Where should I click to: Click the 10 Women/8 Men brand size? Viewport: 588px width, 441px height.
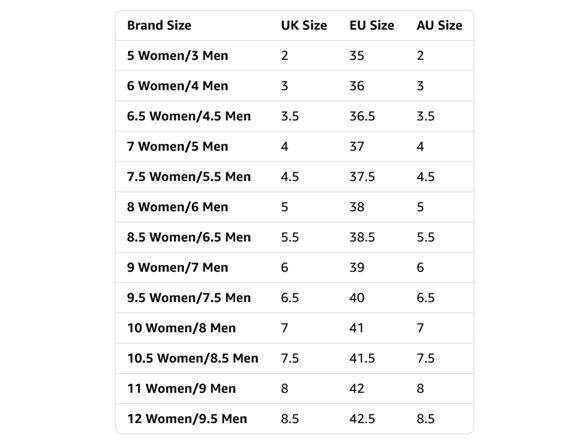tap(182, 328)
